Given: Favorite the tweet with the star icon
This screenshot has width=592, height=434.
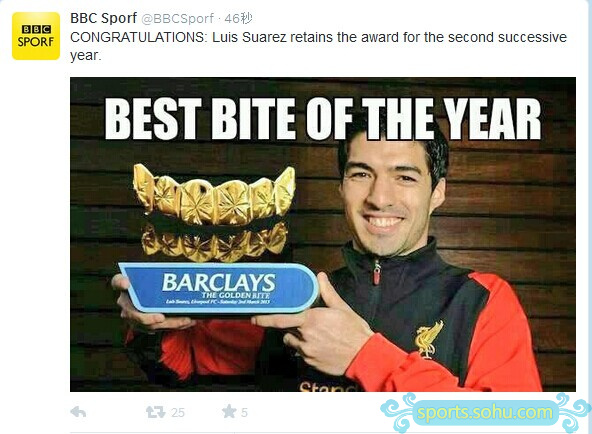Looking at the screenshot, I should 229,411.
